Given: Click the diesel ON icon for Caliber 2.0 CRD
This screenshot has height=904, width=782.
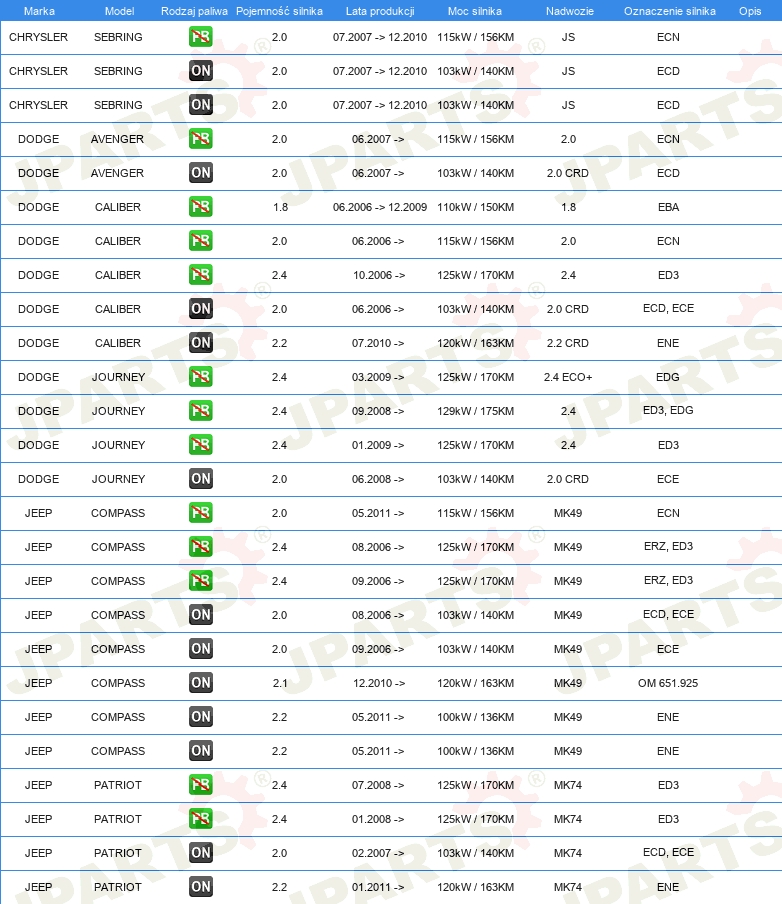Looking at the screenshot, I should pos(201,309).
